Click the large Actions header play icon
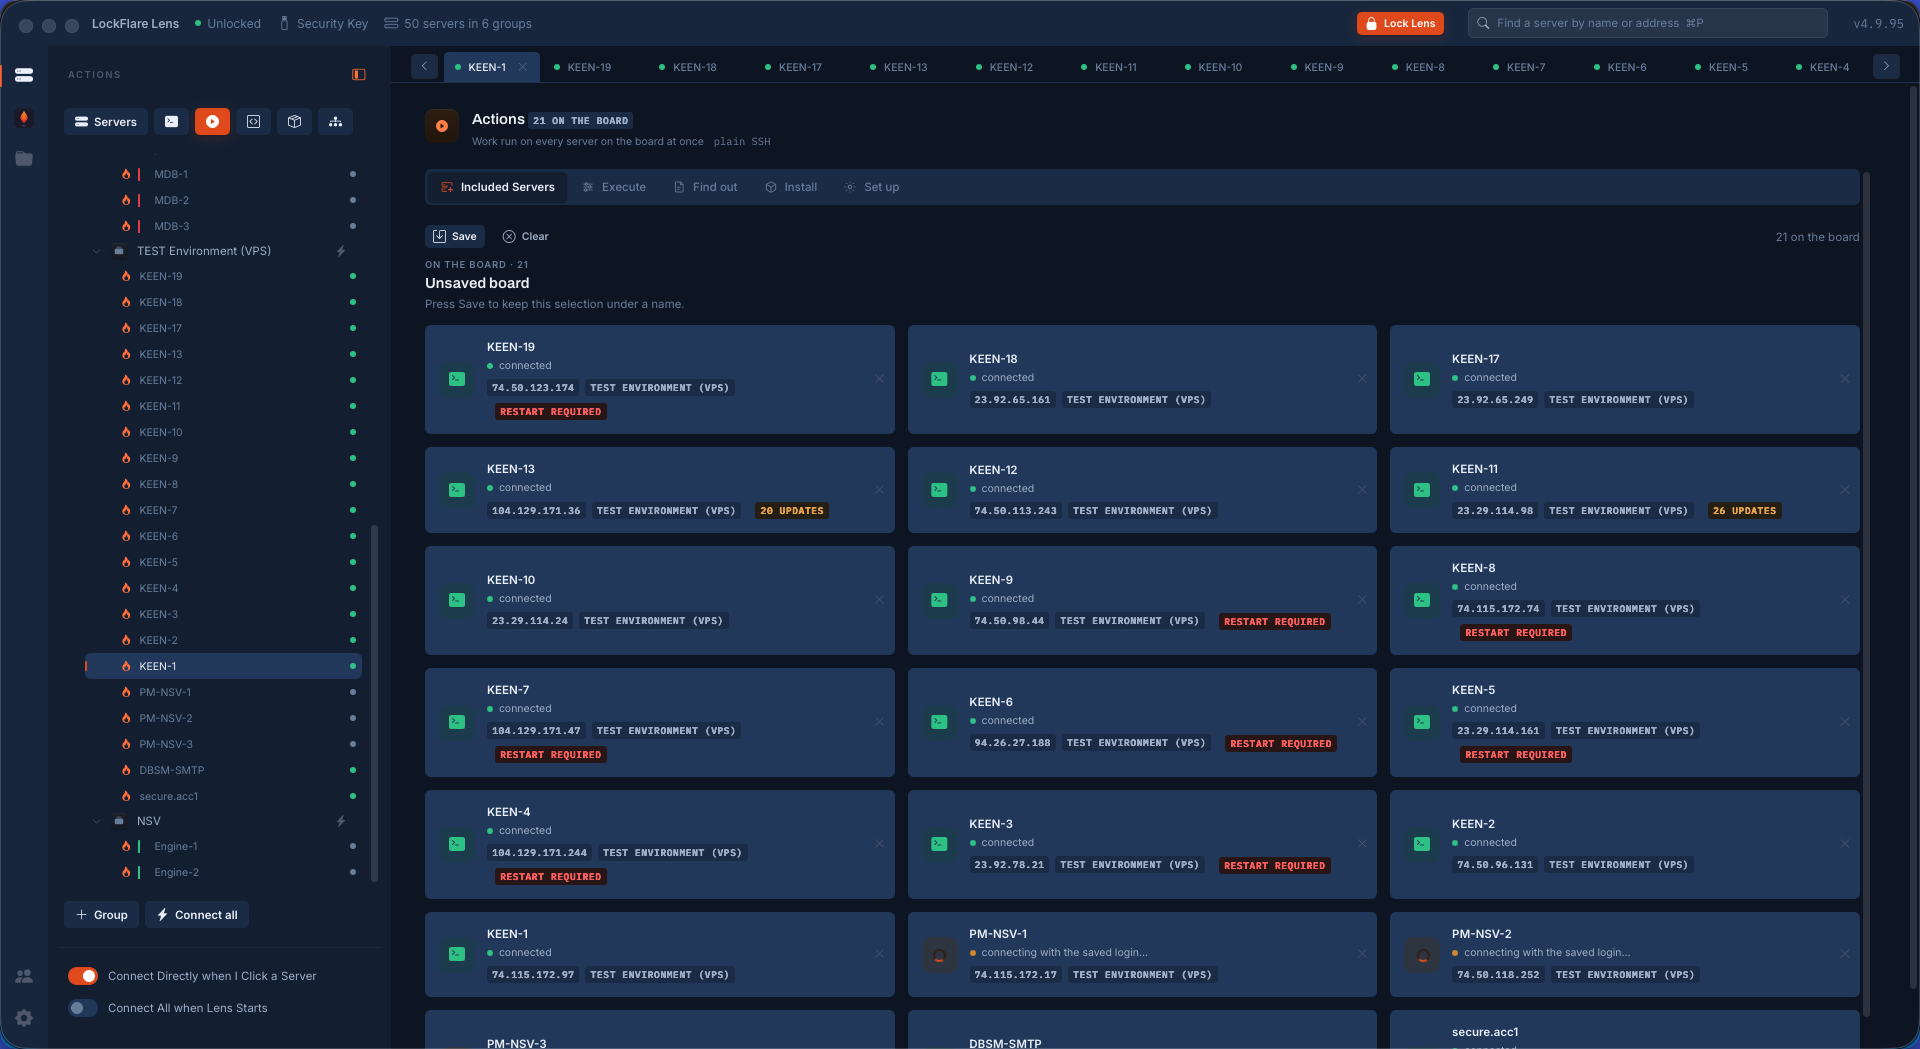Viewport: 1920px width, 1049px height. pyautogui.click(x=442, y=126)
